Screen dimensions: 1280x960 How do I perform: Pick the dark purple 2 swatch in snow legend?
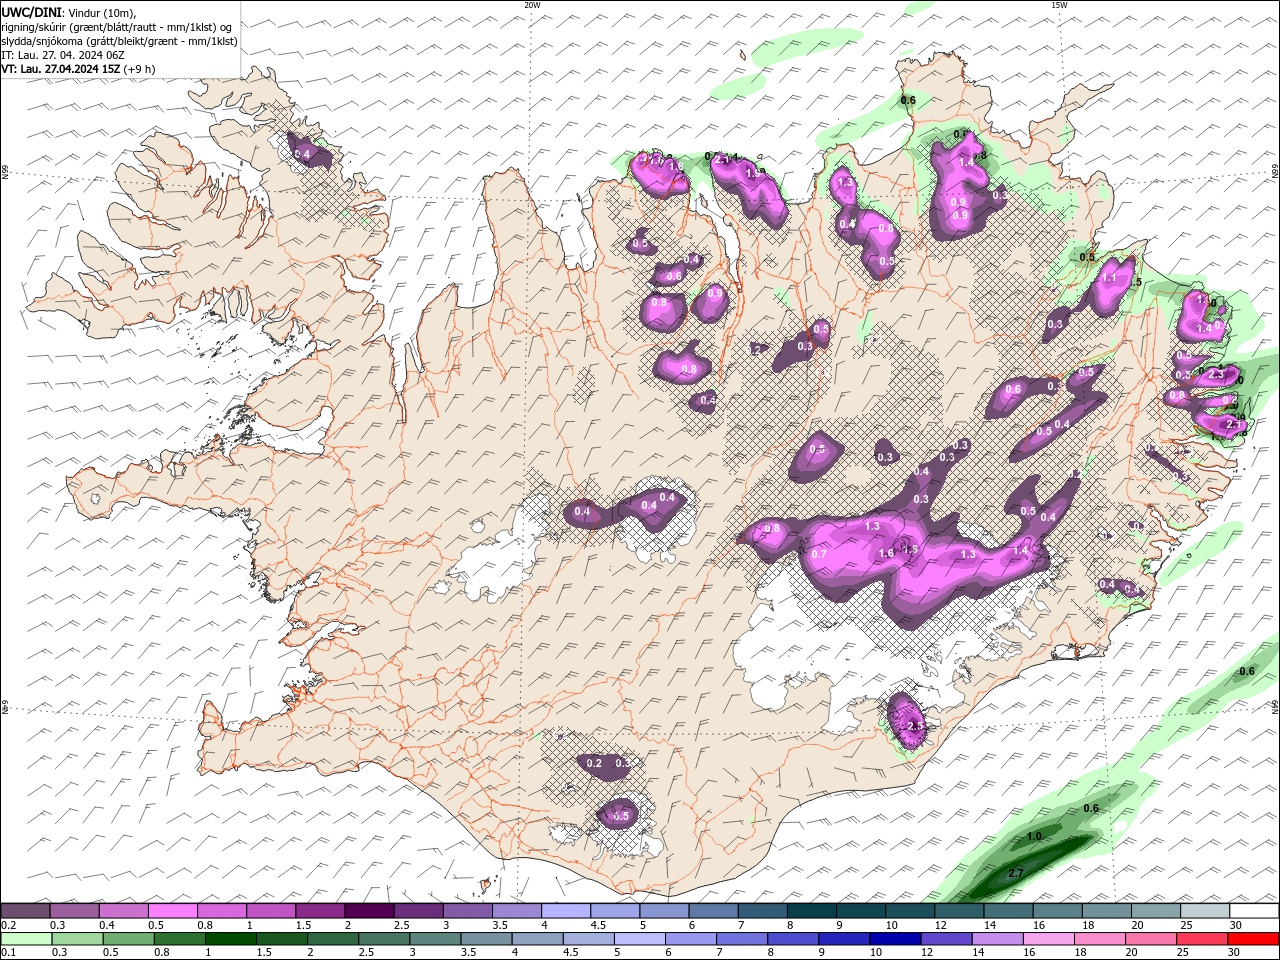click(x=368, y=911)
